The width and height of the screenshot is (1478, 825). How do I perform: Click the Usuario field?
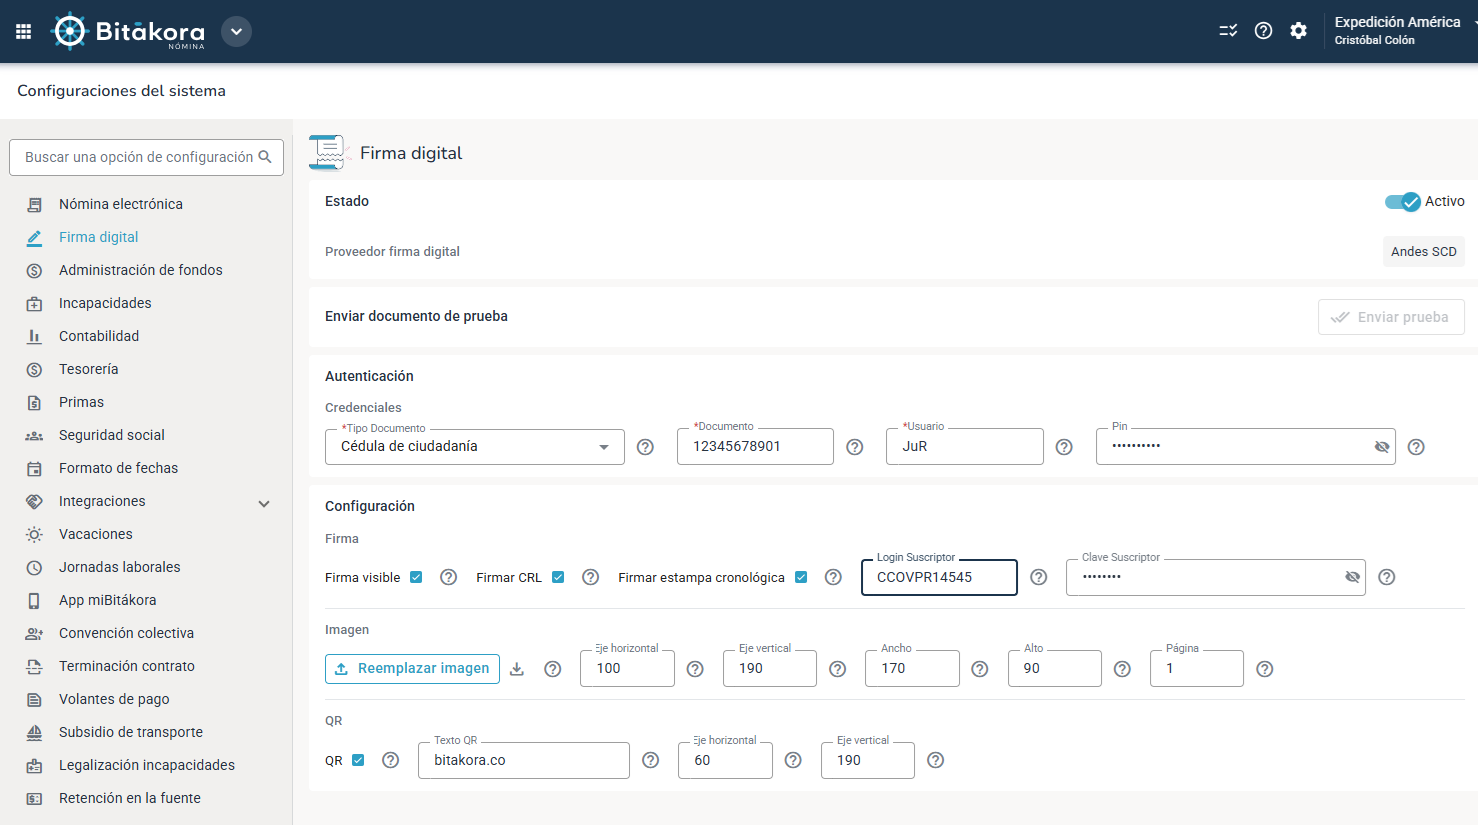[x=965, y=446]
